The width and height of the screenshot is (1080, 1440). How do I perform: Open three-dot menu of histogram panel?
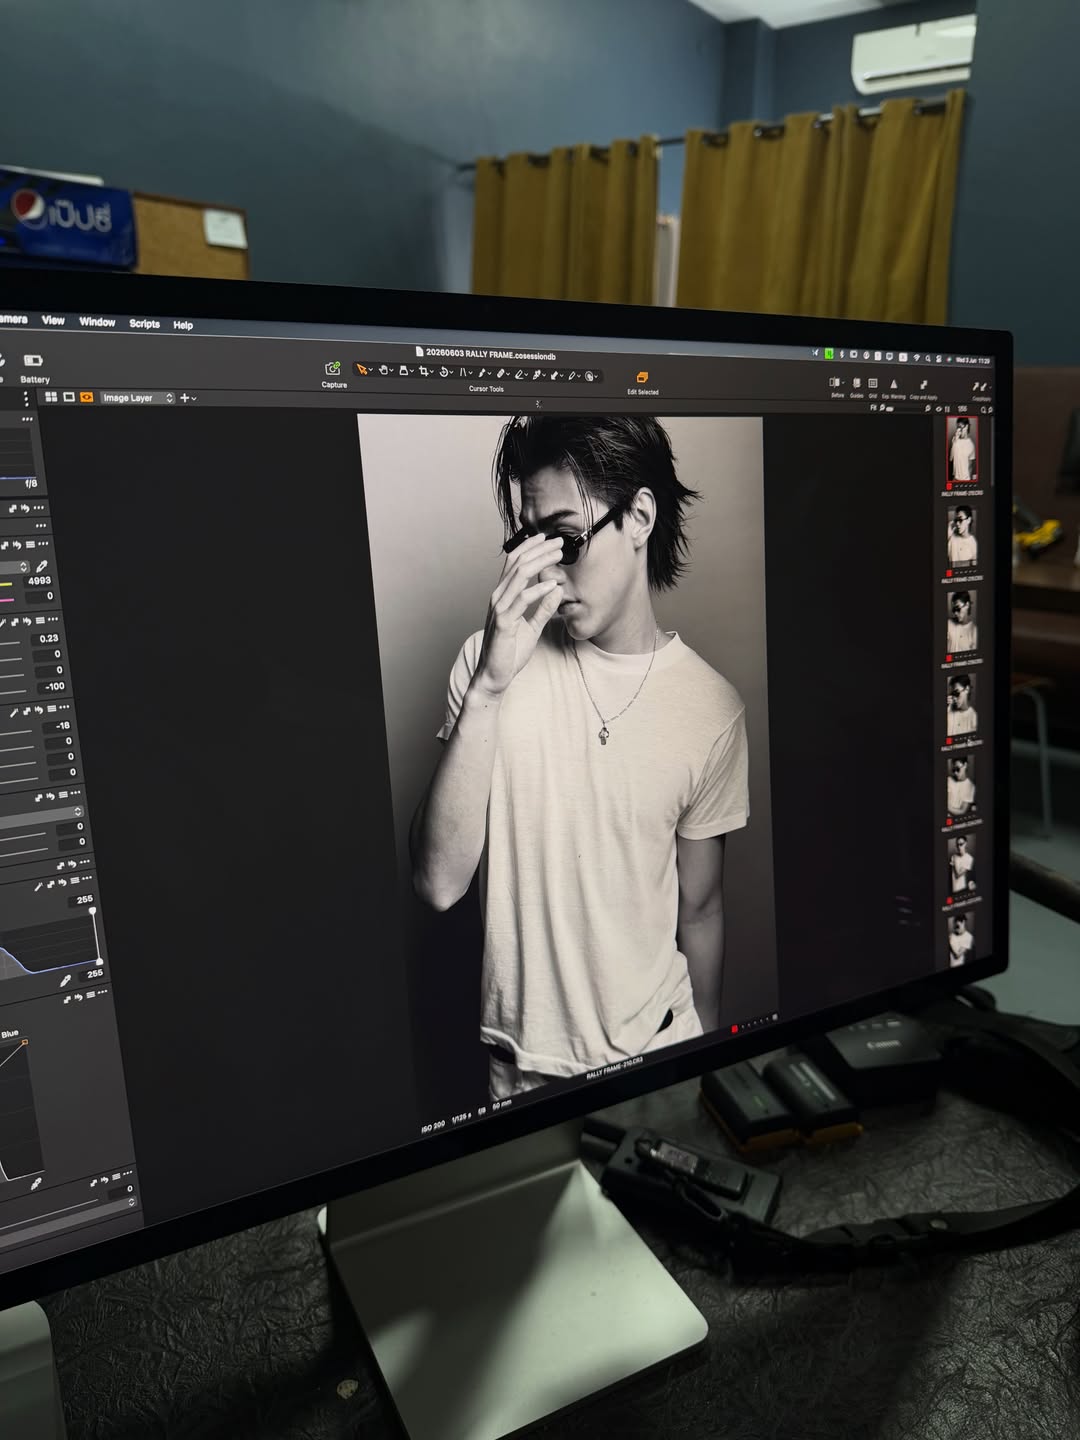pos(27,420)
